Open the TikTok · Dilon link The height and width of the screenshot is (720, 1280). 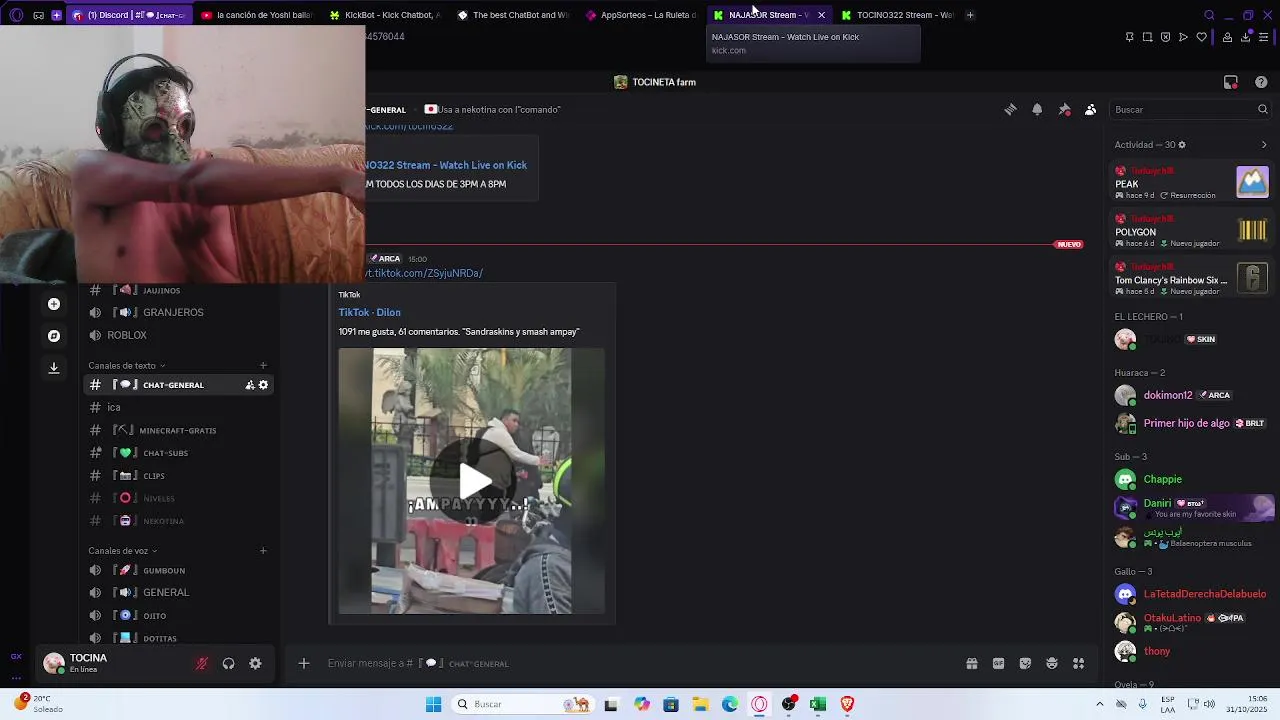(369, 312)
